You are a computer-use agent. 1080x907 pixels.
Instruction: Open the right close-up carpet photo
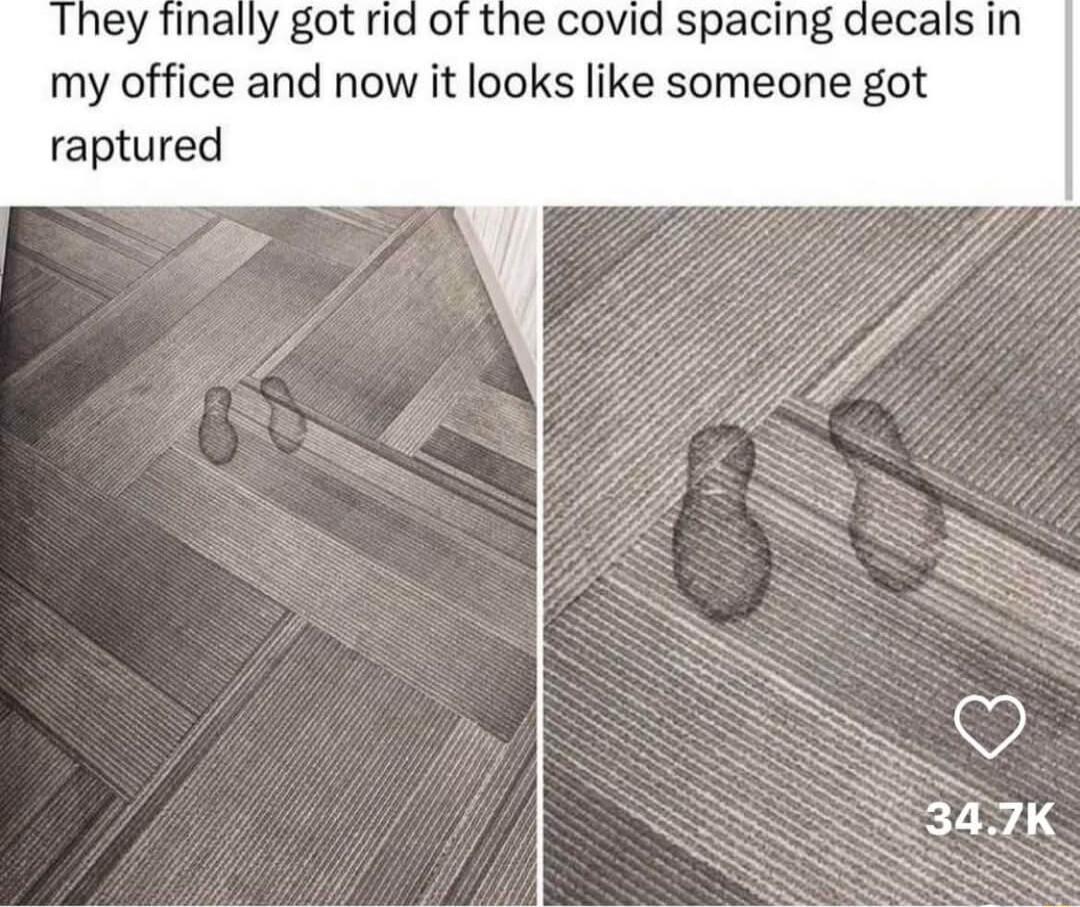click(x=811, y=556)
